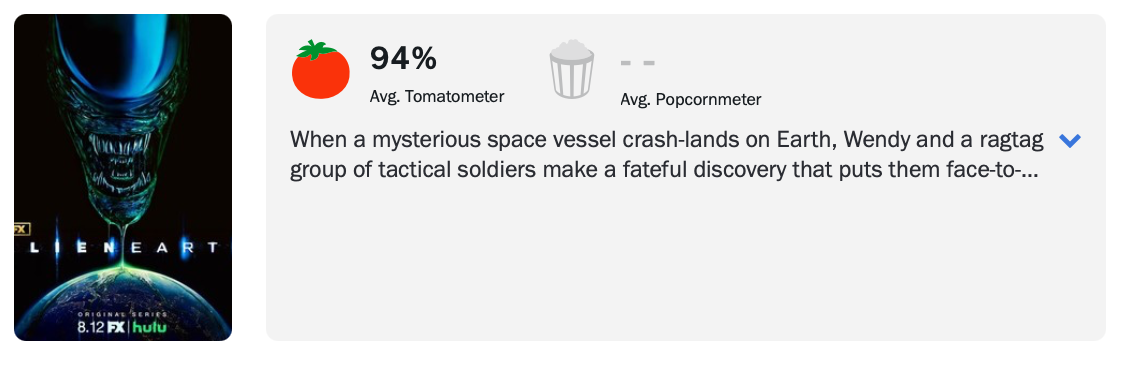This screenshot has width=1122, height=389.
Task: Click the Original Series text on poster
Action: (122, 315)
